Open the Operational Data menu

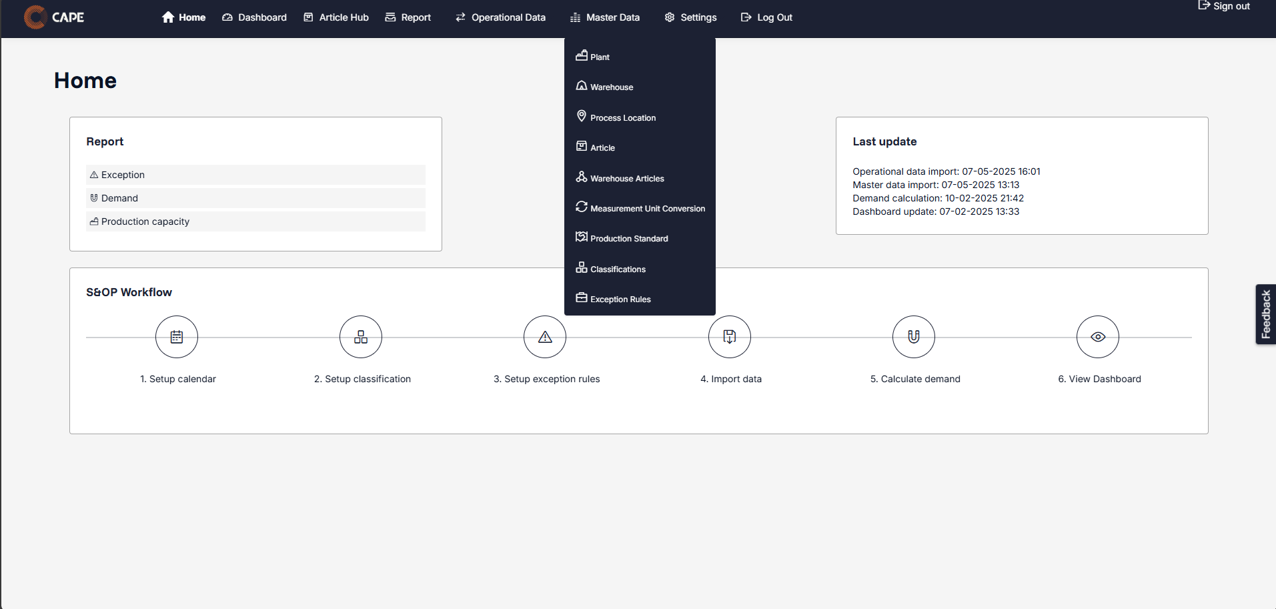tap(500, 17)
